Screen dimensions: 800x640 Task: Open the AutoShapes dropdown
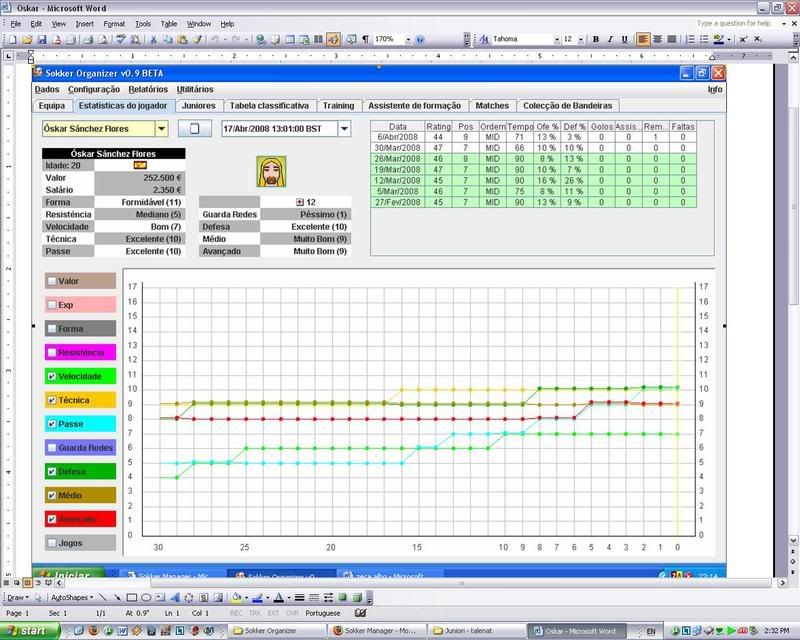tap(72, 597)
